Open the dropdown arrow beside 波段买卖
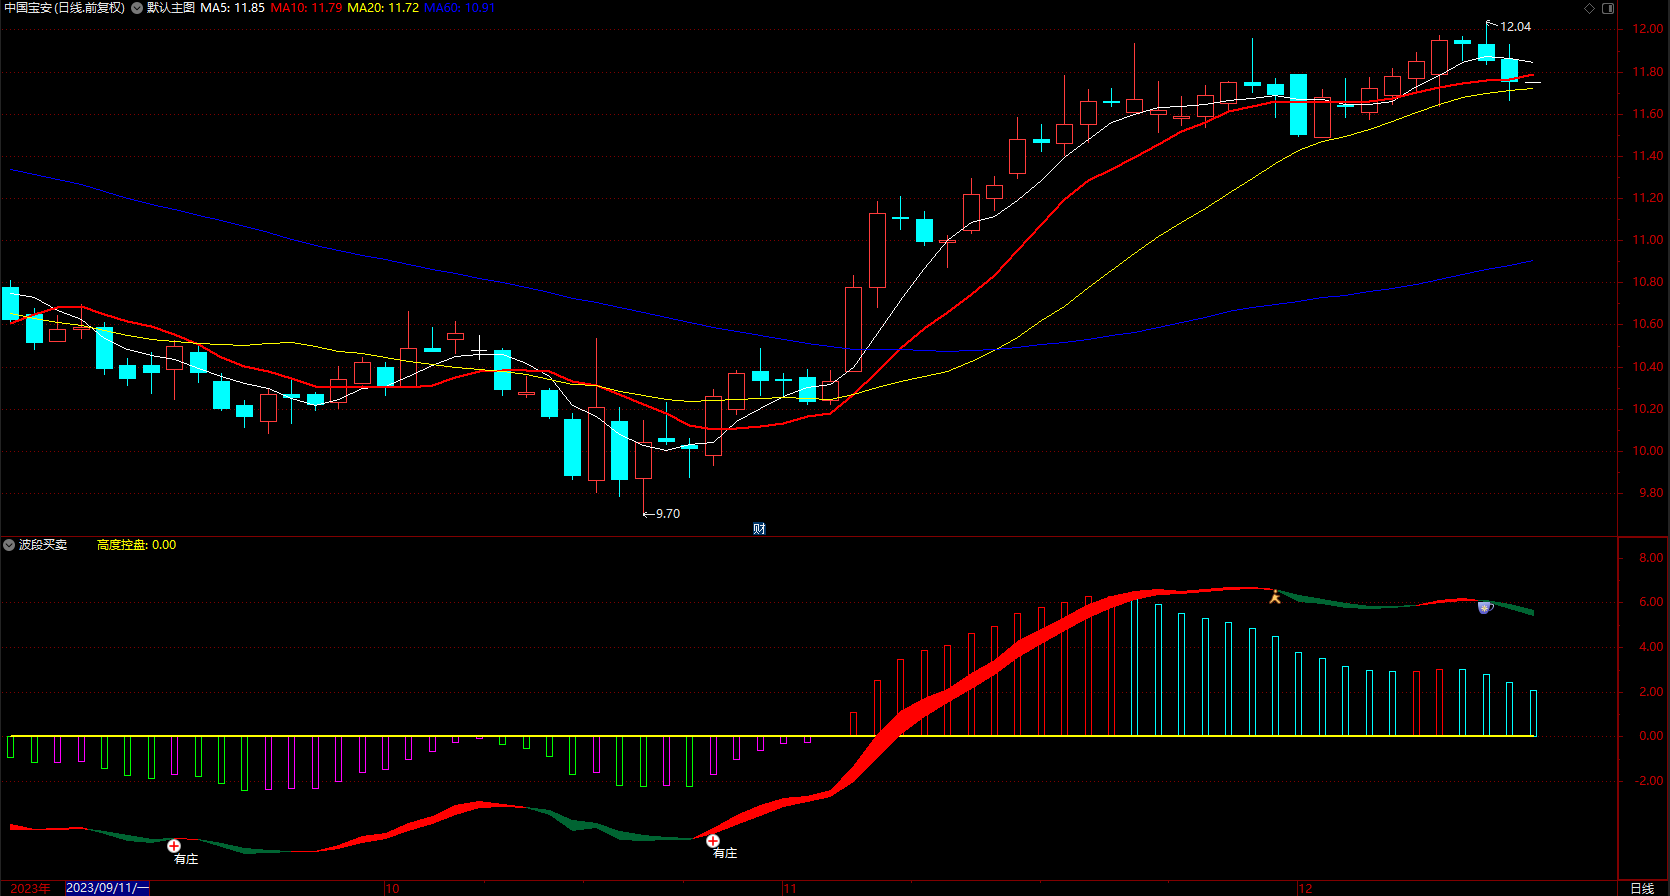The height and width of the screenshot is (896, 1670). click(x=9, y=545)
